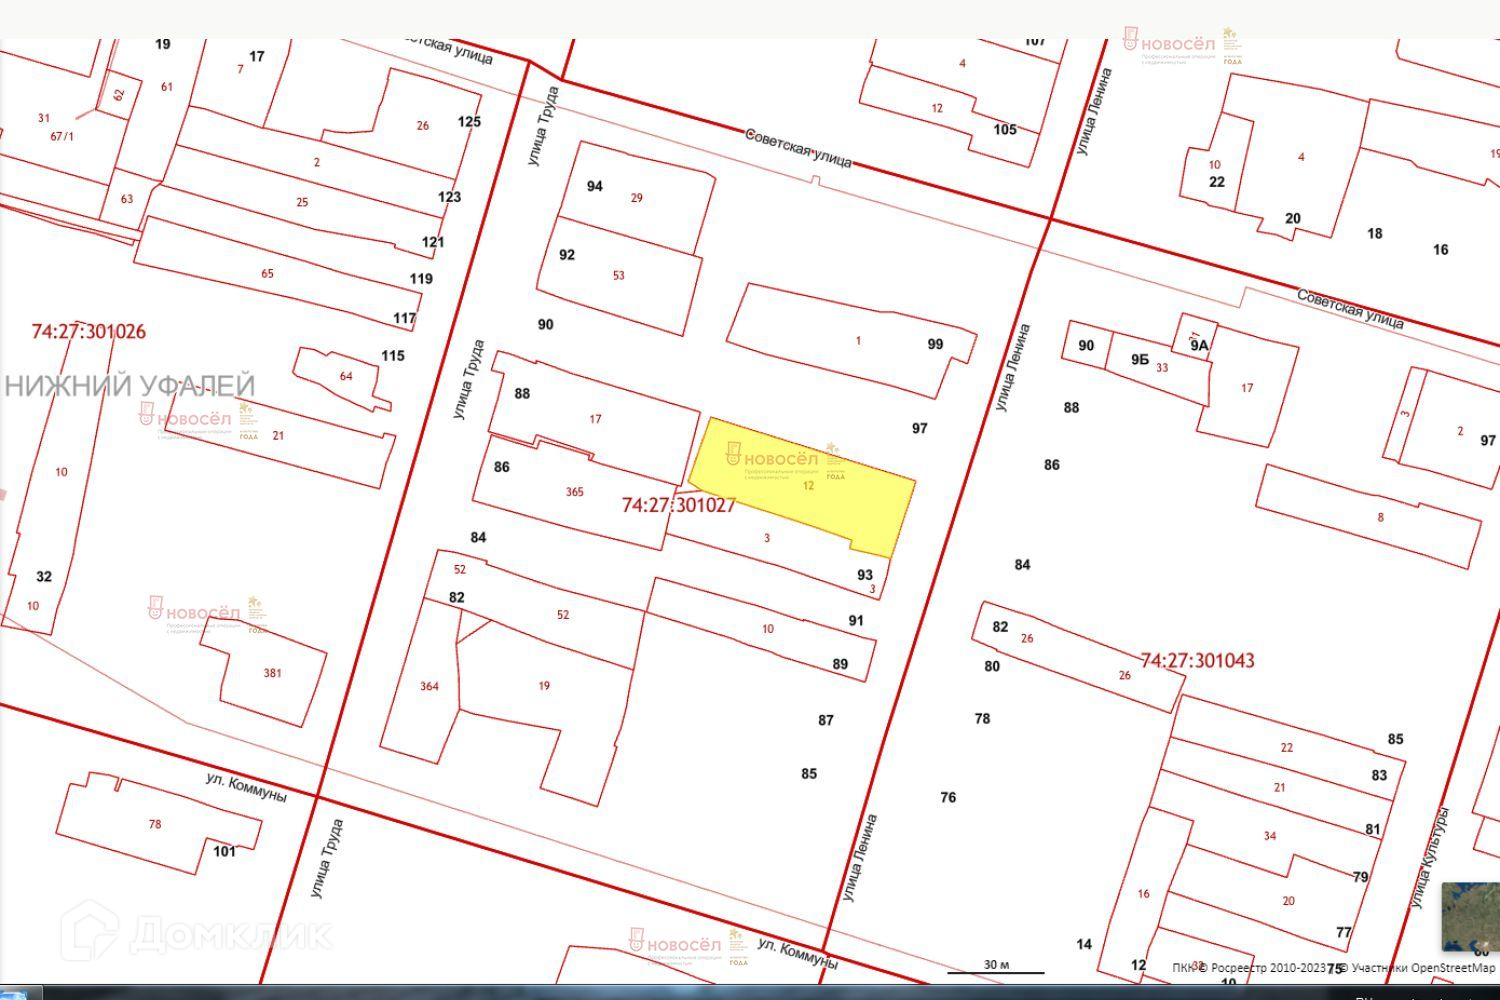Select parcel number 53
This screenshot has height=1000, width=1500.
pos(619,276)
